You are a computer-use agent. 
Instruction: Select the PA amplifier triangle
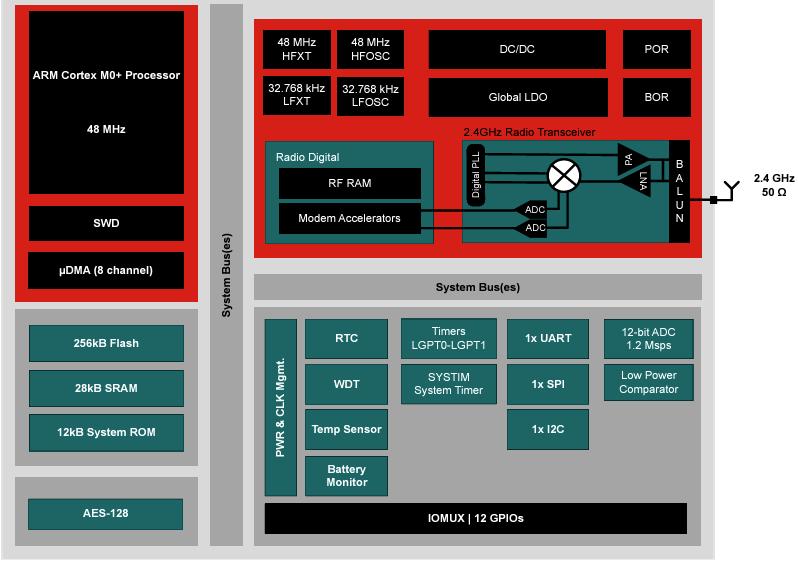coord(630,157)
